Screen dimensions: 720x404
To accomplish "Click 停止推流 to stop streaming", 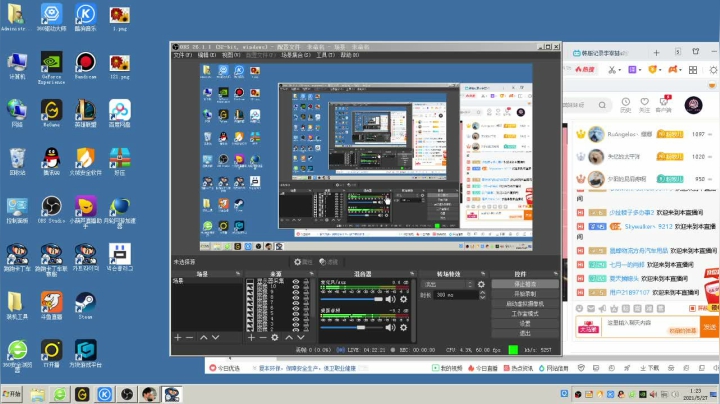I will [x=525, y=284].
